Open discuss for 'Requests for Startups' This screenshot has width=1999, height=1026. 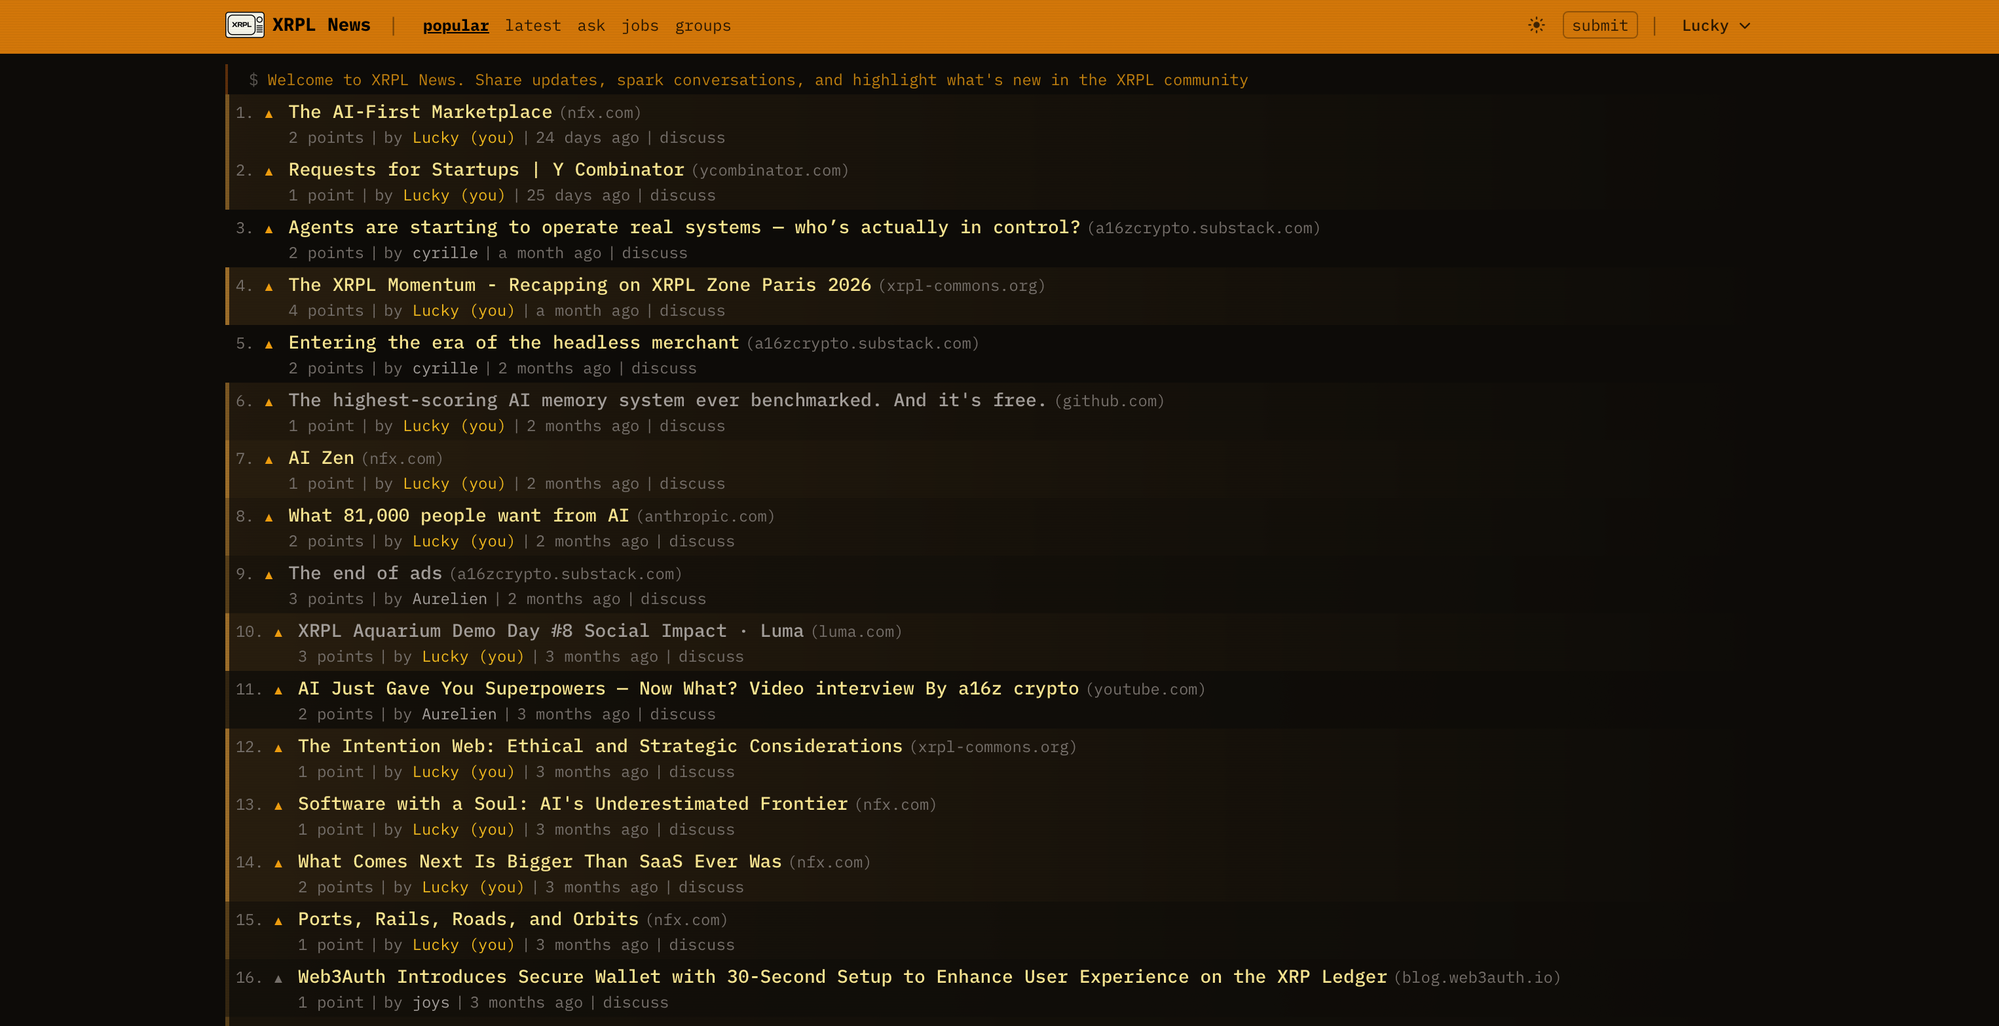(x=683, y=196)
